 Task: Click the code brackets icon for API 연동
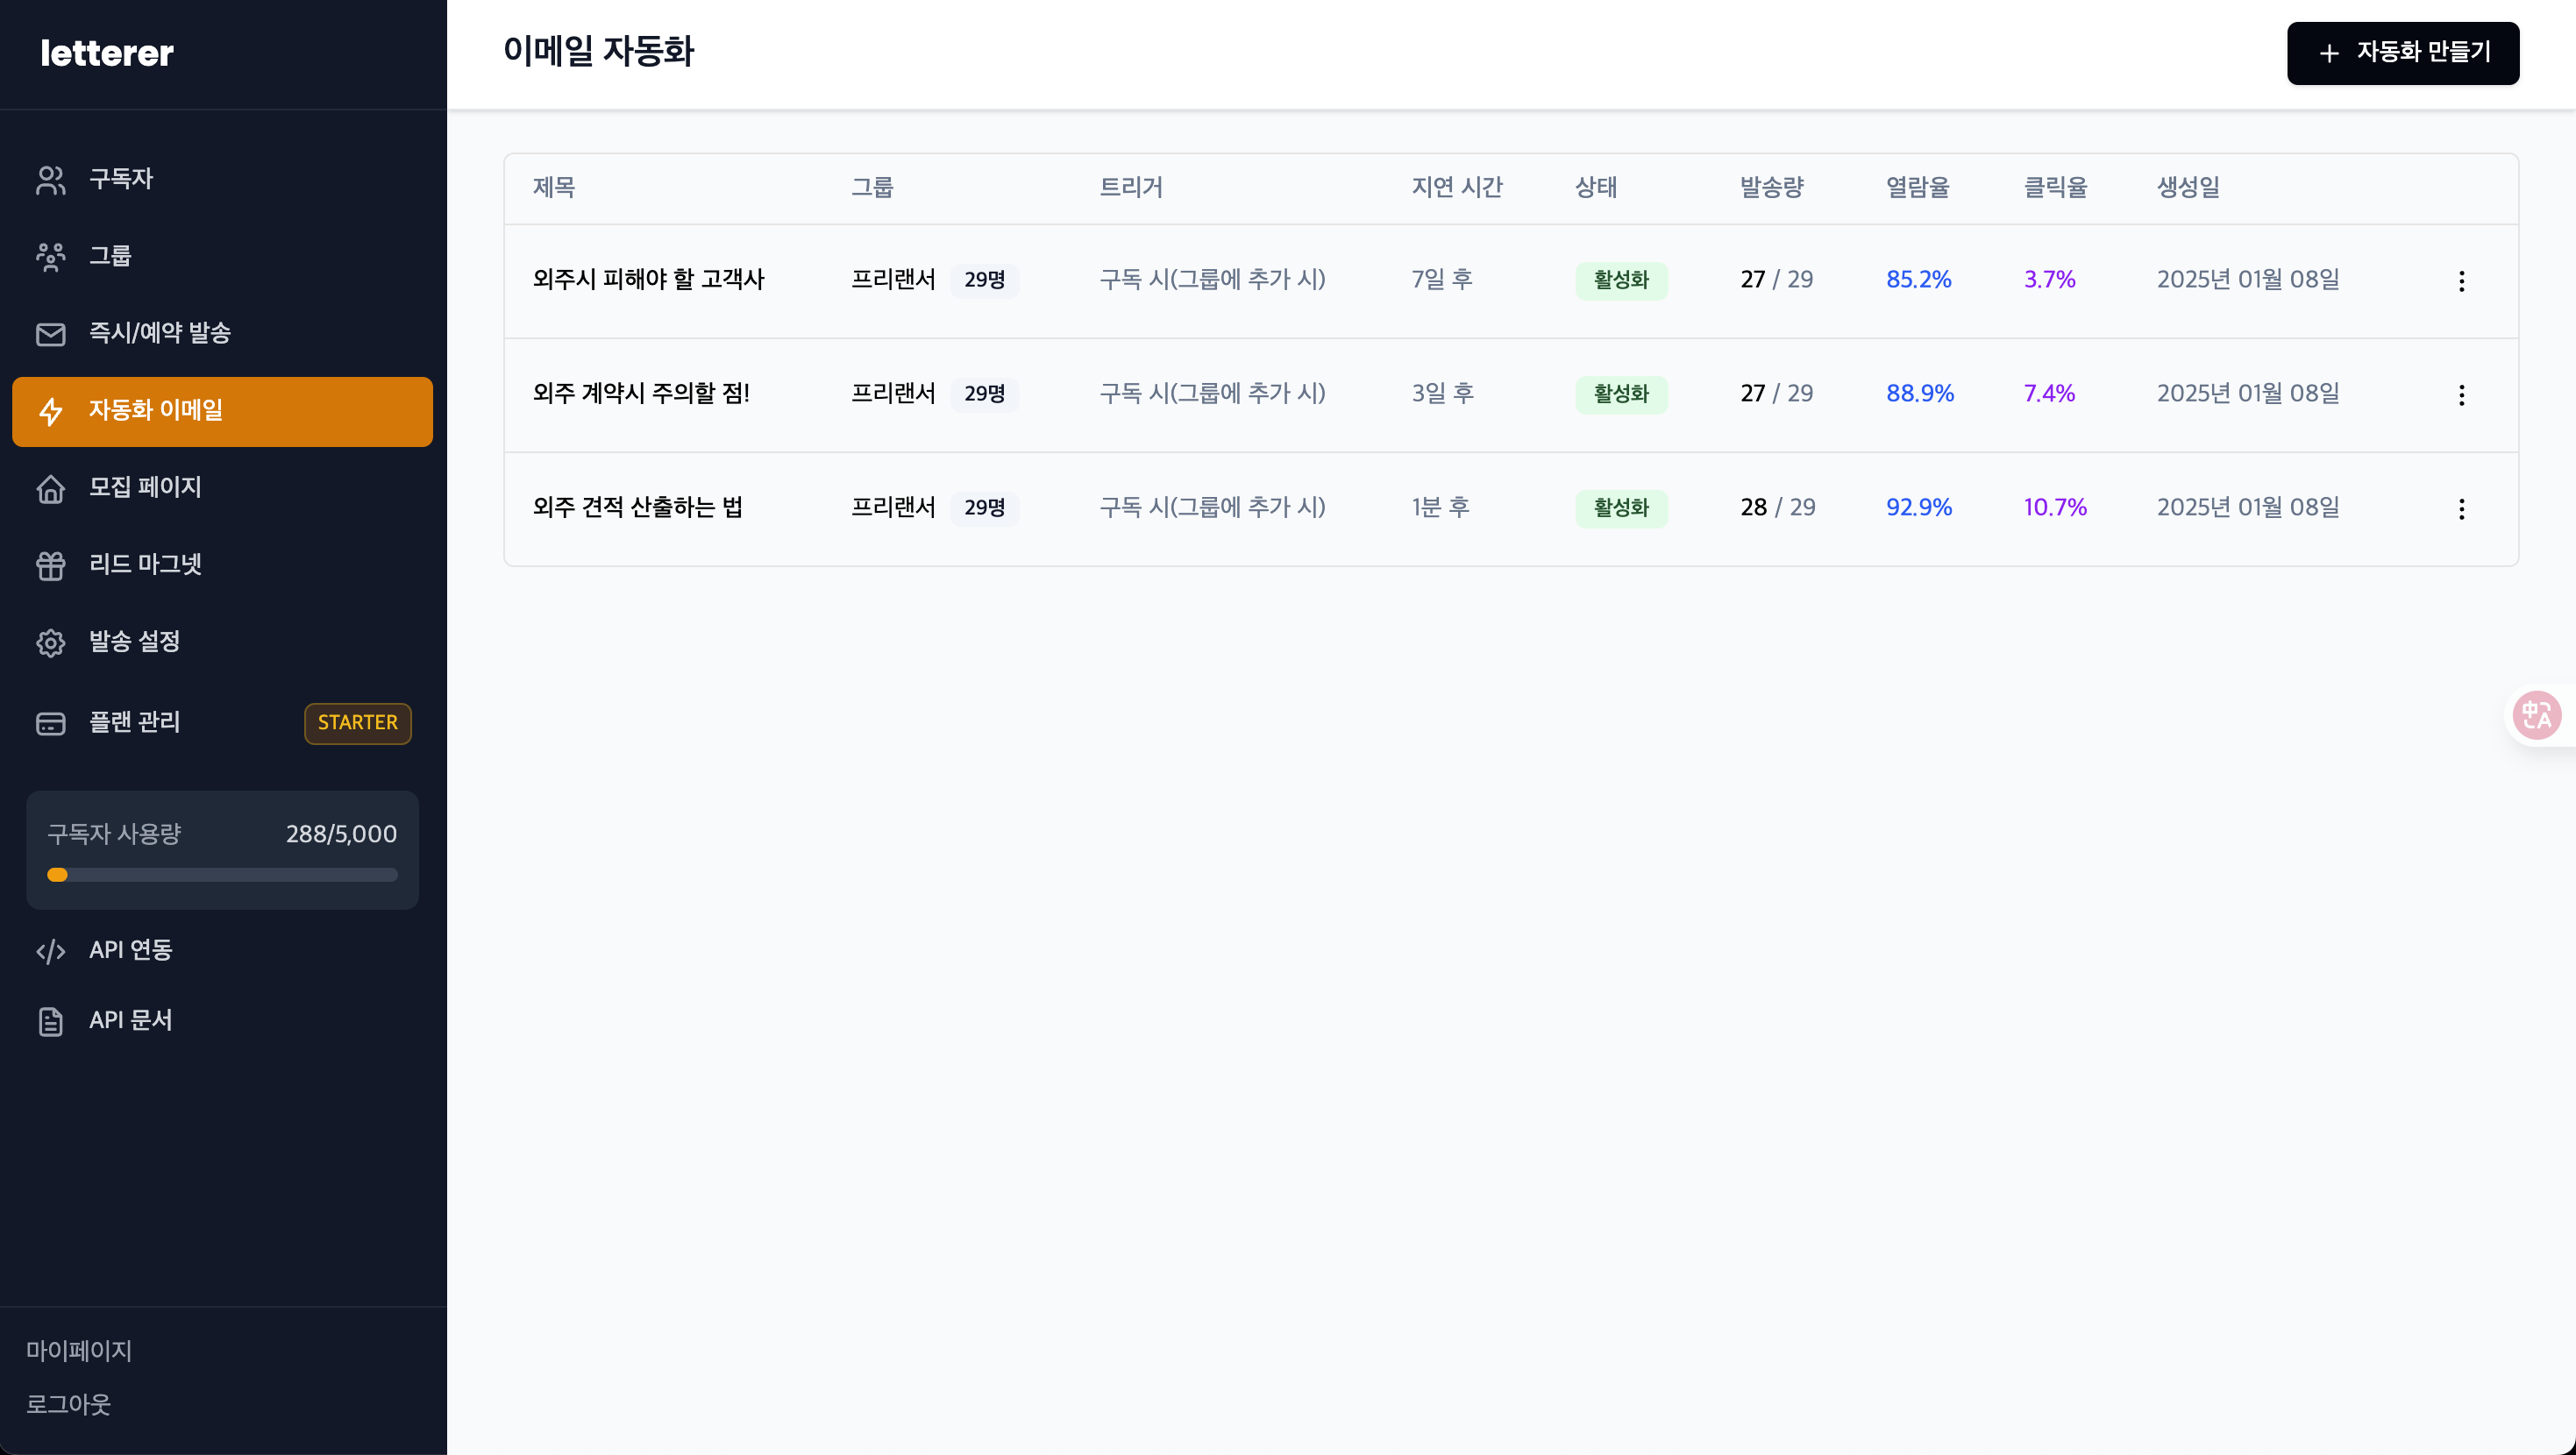coord(51,951)
